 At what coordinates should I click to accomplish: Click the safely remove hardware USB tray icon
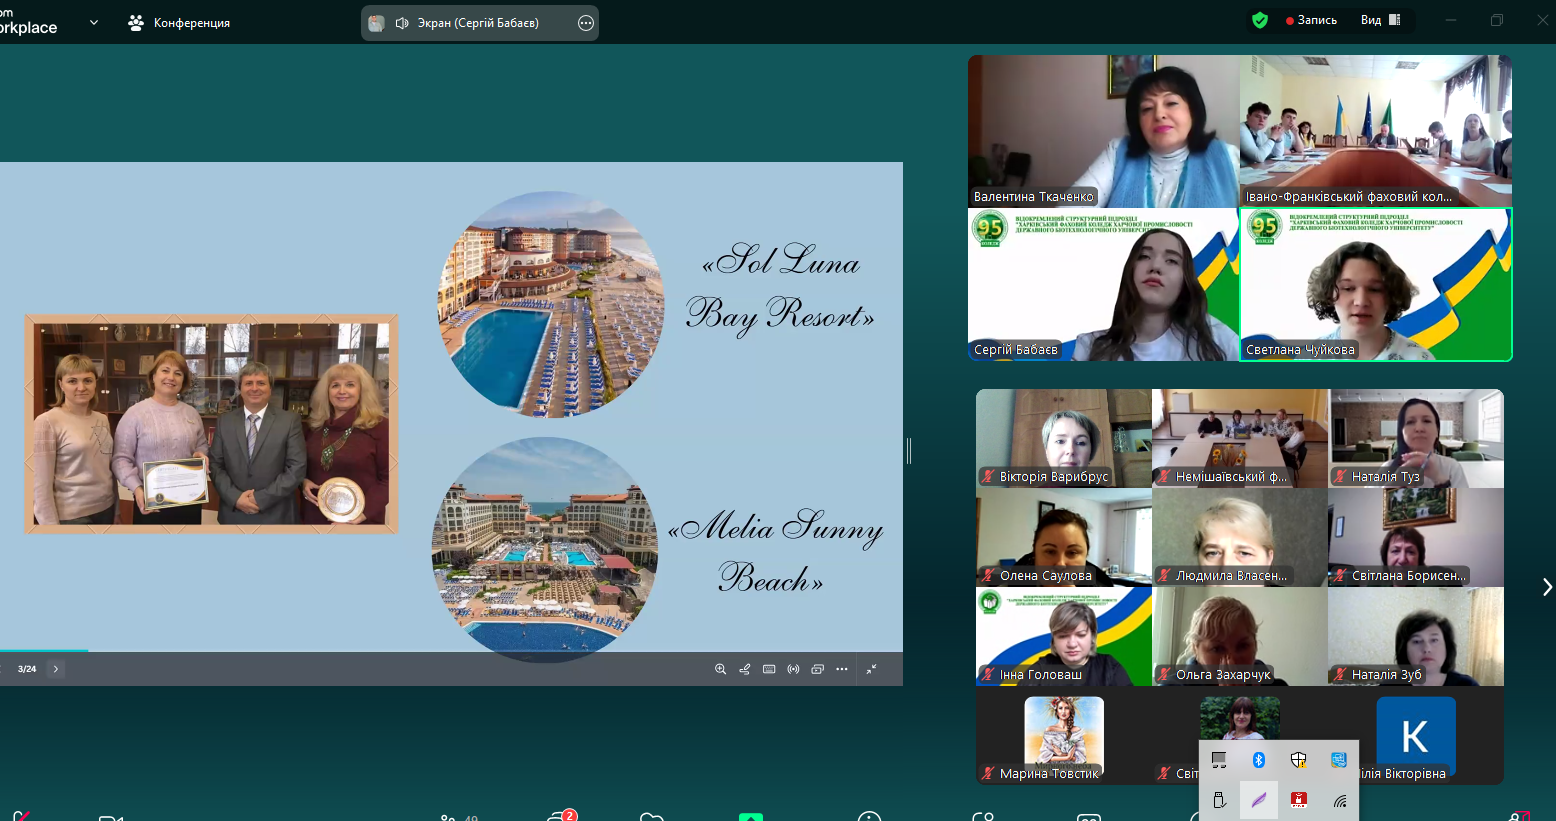click(x=1219, y=800)
